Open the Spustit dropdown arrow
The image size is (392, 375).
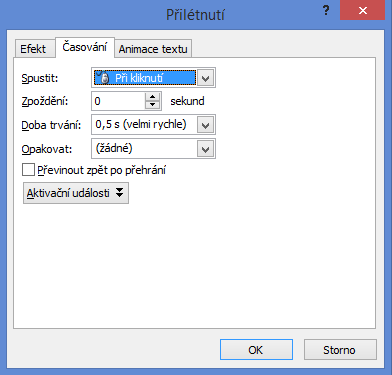205,78
